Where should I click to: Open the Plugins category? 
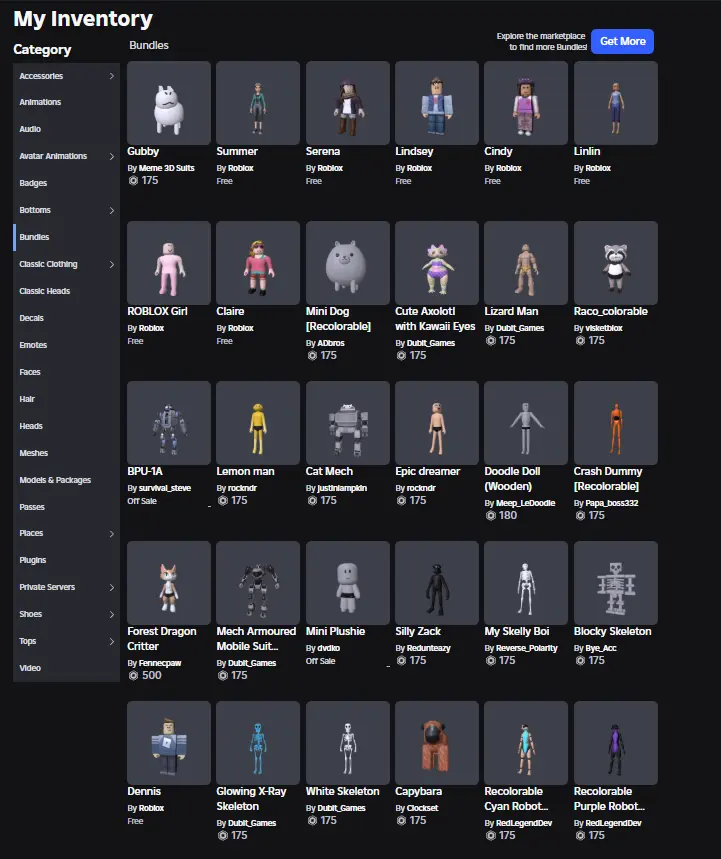click(x=66, y=560)
